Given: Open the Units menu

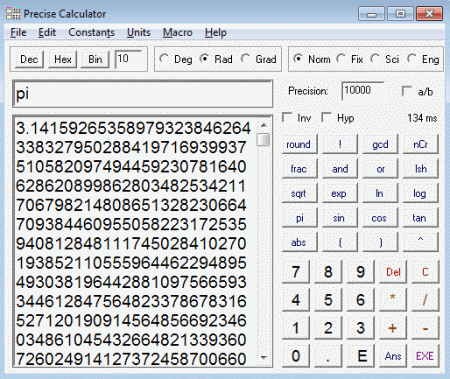Looking at the screenshot, I should pyautogui.click(x=139, y=33).
